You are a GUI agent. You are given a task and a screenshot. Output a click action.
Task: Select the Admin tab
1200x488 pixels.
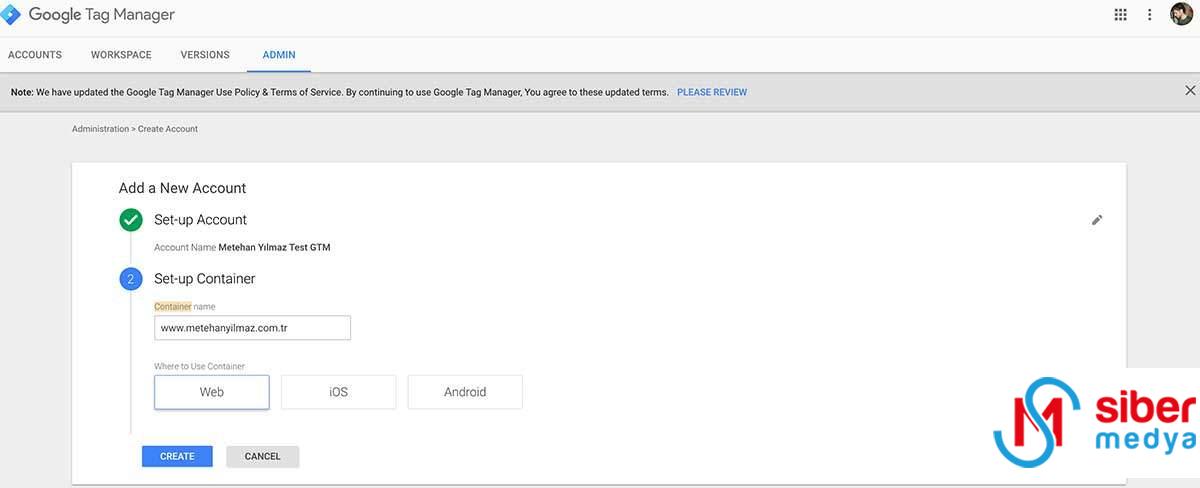tap(279, 55)
